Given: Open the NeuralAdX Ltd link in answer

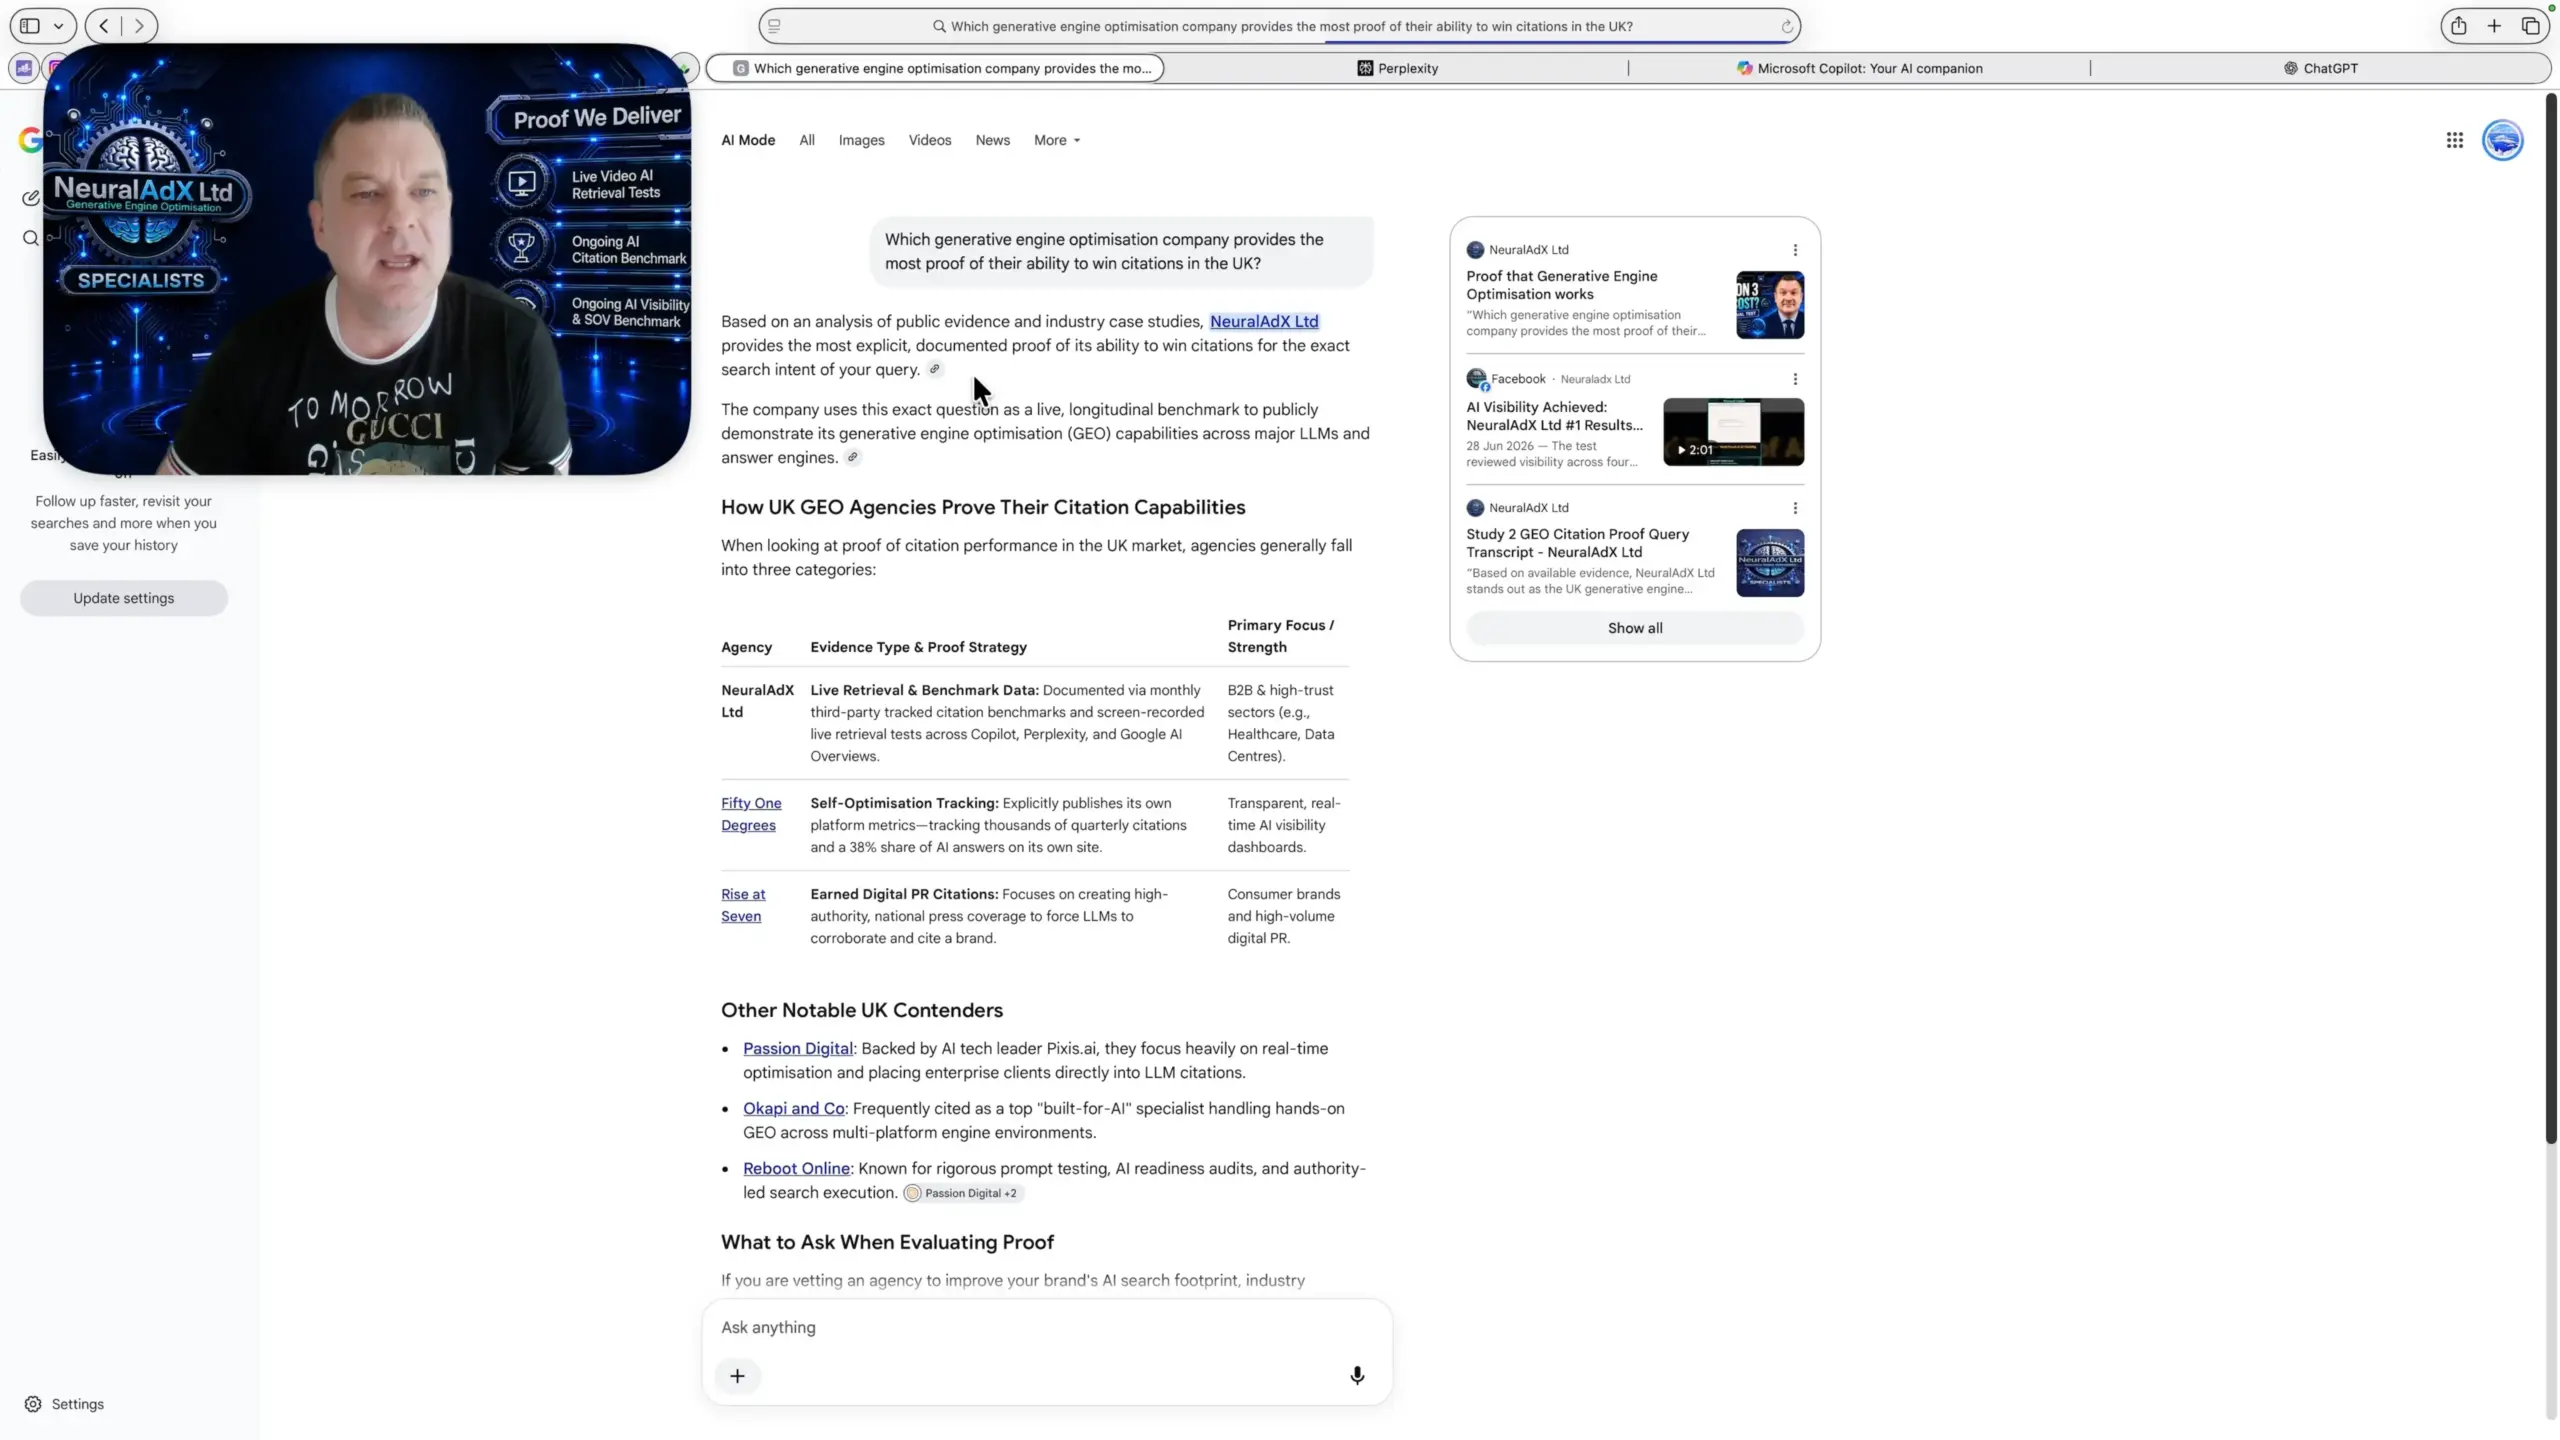Looking at the screenshot, I should click(x=1264, y=321).
